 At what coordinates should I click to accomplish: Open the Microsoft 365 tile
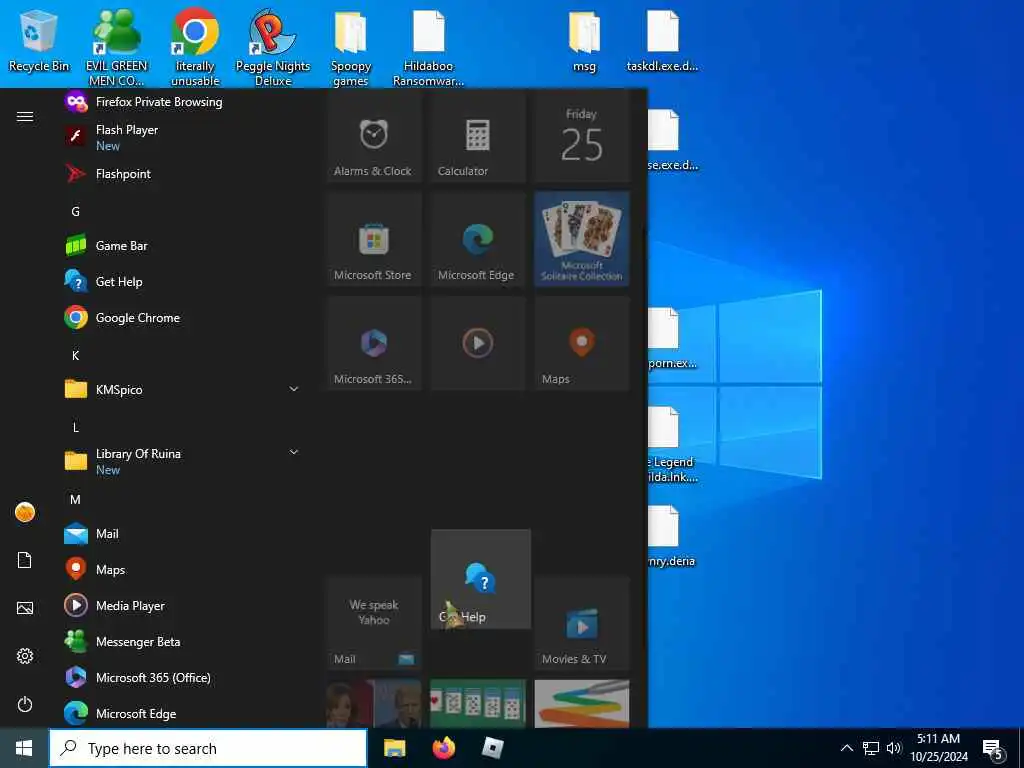[374, 343]
